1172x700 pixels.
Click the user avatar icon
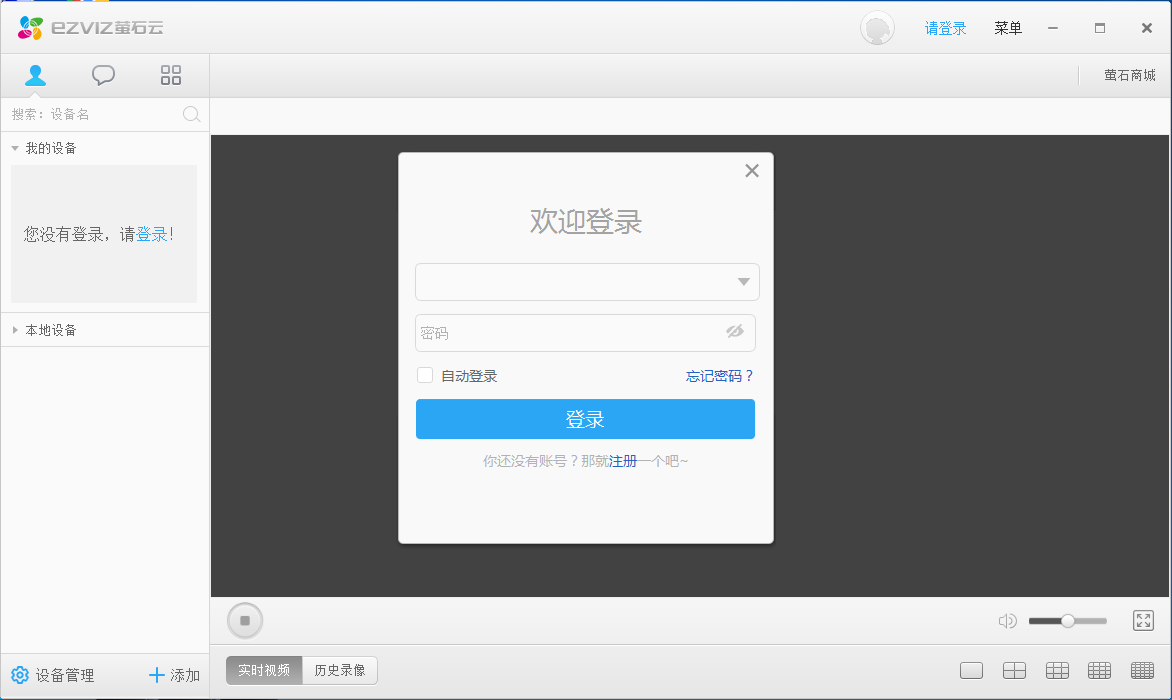click(877, 28)
